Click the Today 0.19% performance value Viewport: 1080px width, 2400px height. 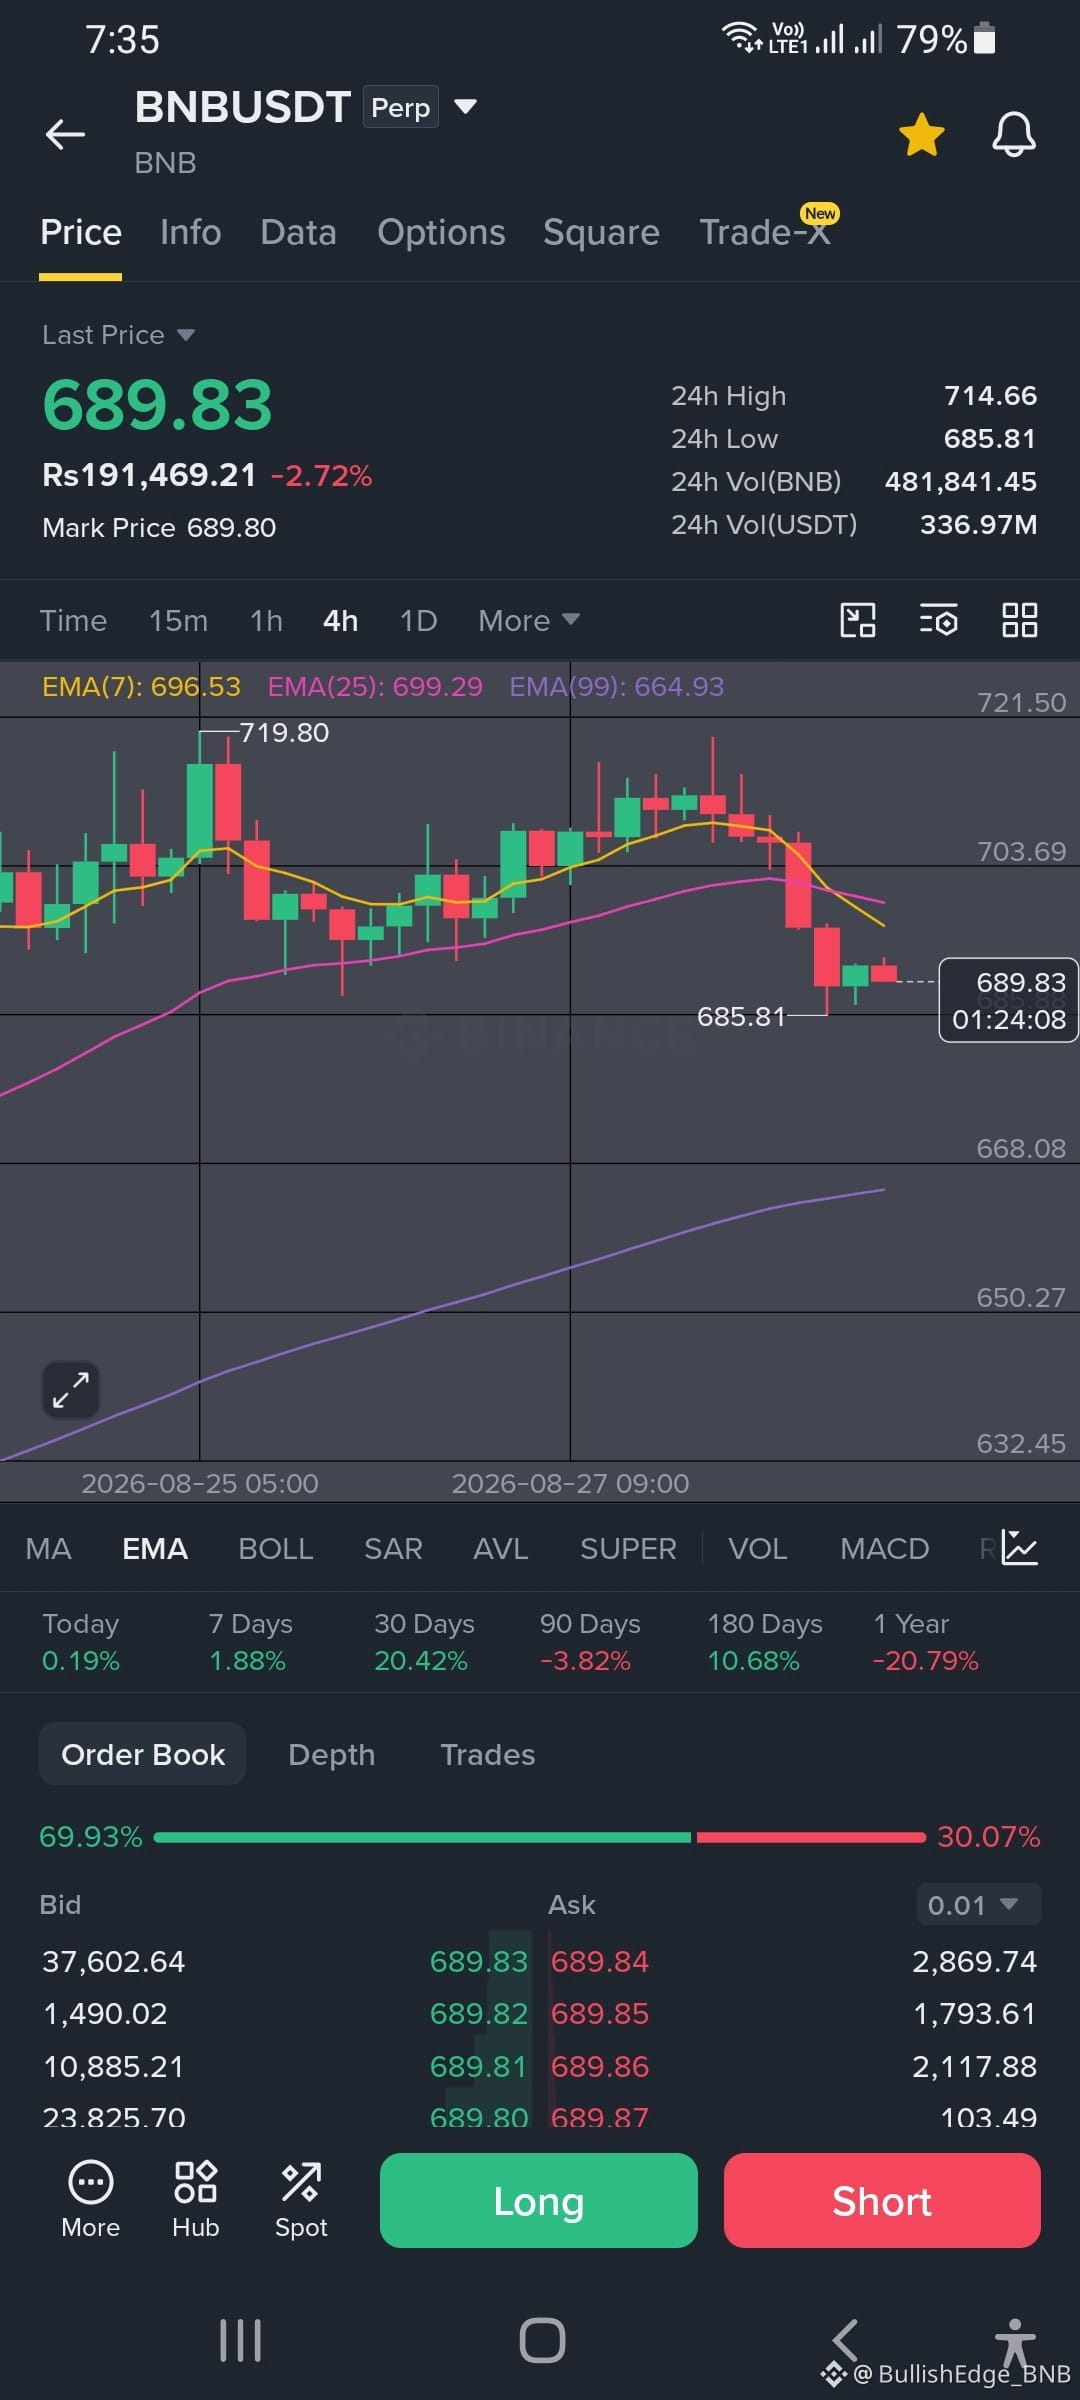point(81,1660)
